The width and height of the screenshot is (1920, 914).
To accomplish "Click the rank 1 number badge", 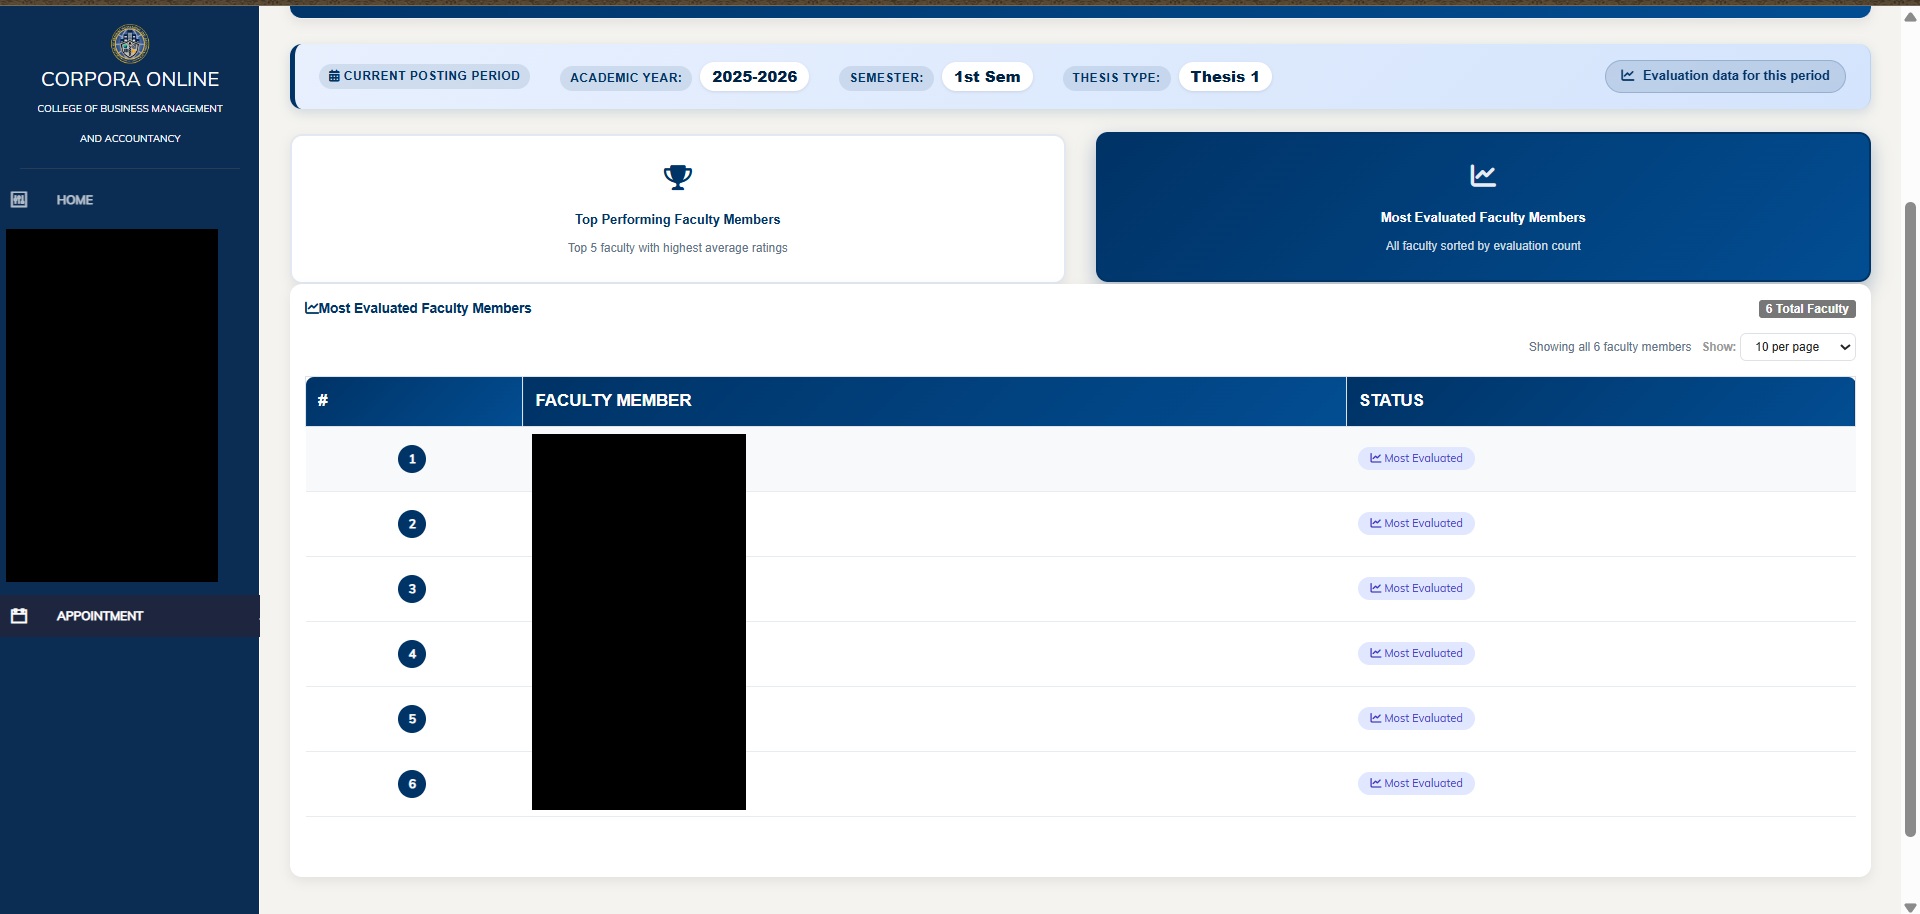I will pos(412,459).
